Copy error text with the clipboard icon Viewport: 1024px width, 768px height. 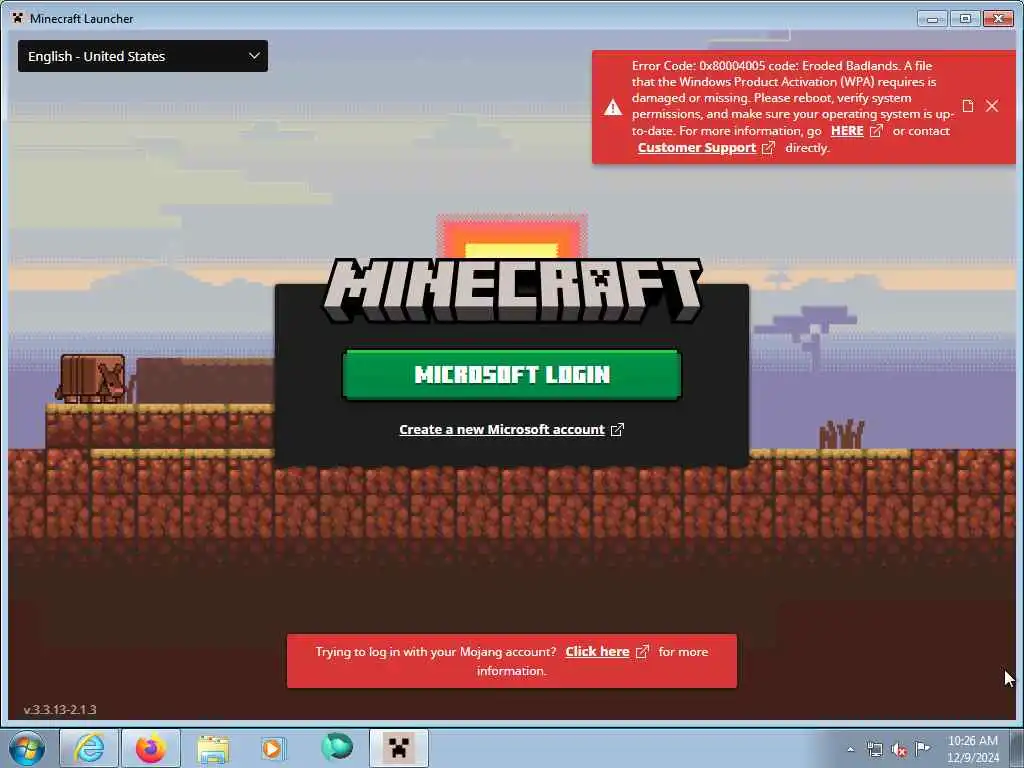[968, 106]
